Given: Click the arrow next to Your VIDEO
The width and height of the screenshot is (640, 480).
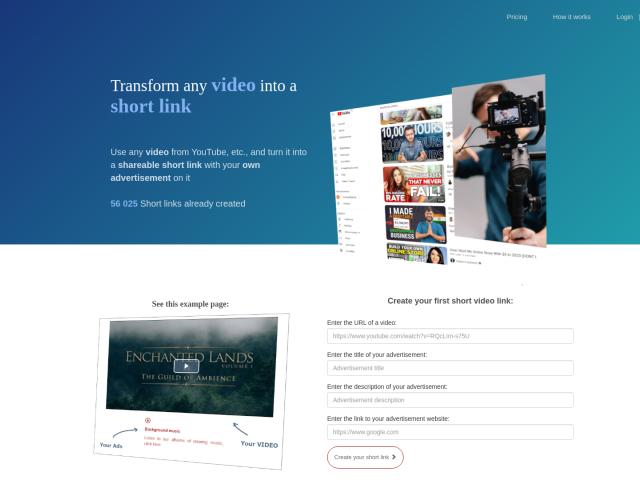Looking at the screenshot, I should [x=240, y=428].
